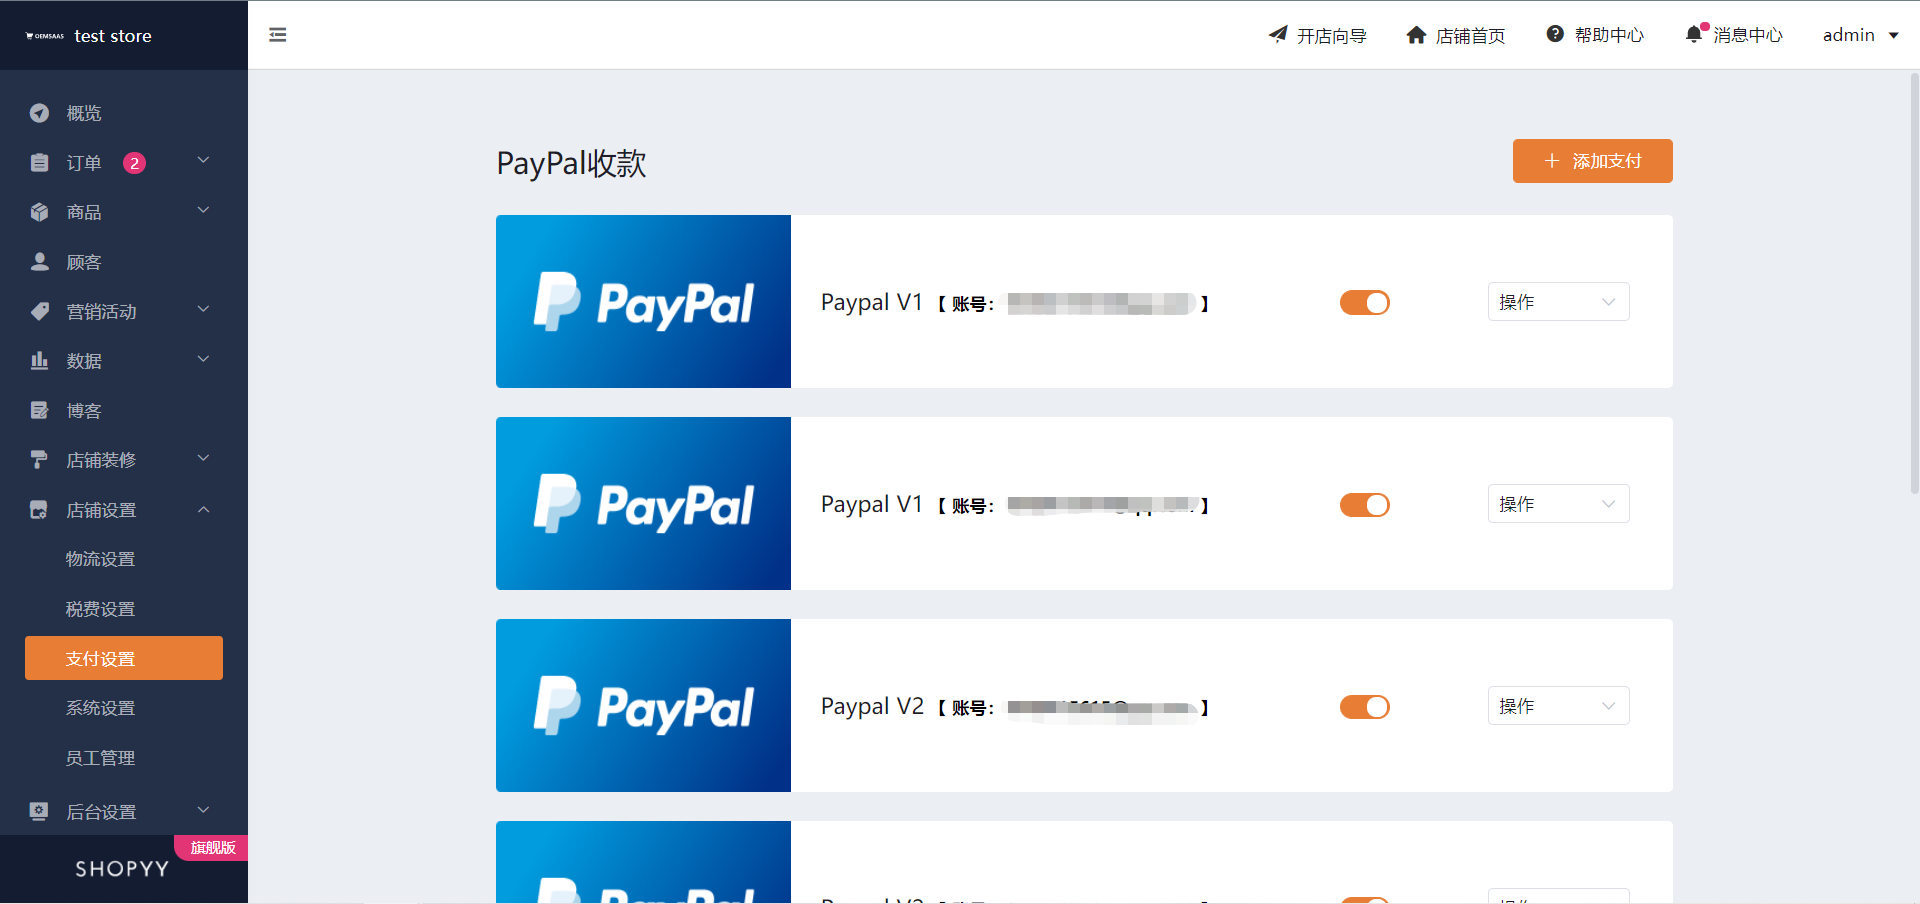Open the 操作 dropdown for first Paypal V1
This screenshot has width=1920, height=904.
point(1558,302)
